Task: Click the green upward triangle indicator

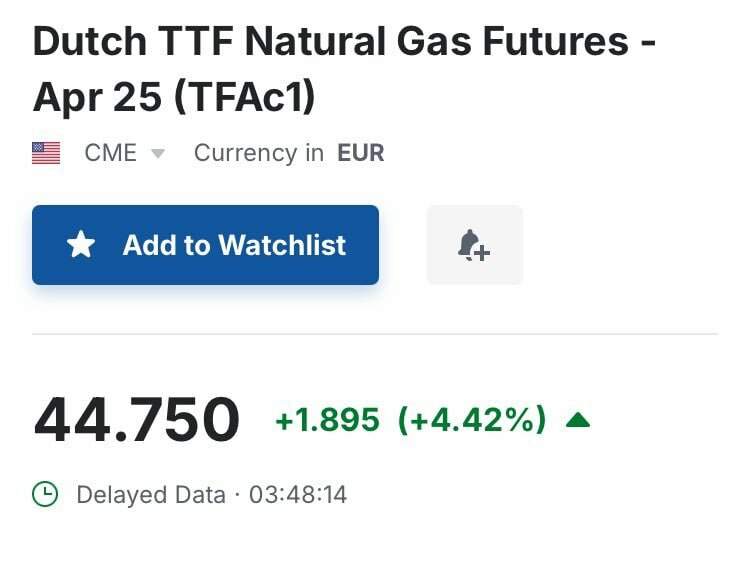Action: pos(578,420)
